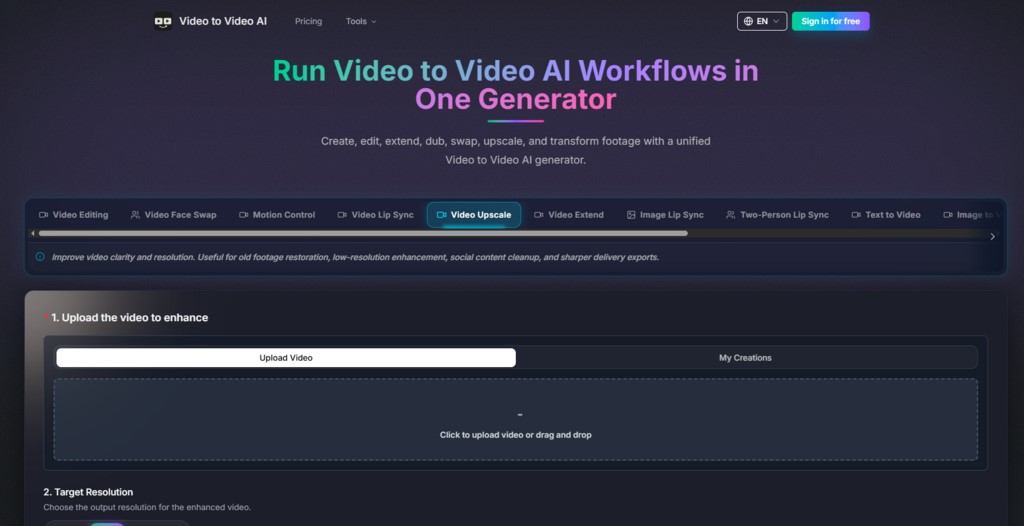
Task: Click the people icon on Video Face Swap
Action: click(x=135, y=215)
